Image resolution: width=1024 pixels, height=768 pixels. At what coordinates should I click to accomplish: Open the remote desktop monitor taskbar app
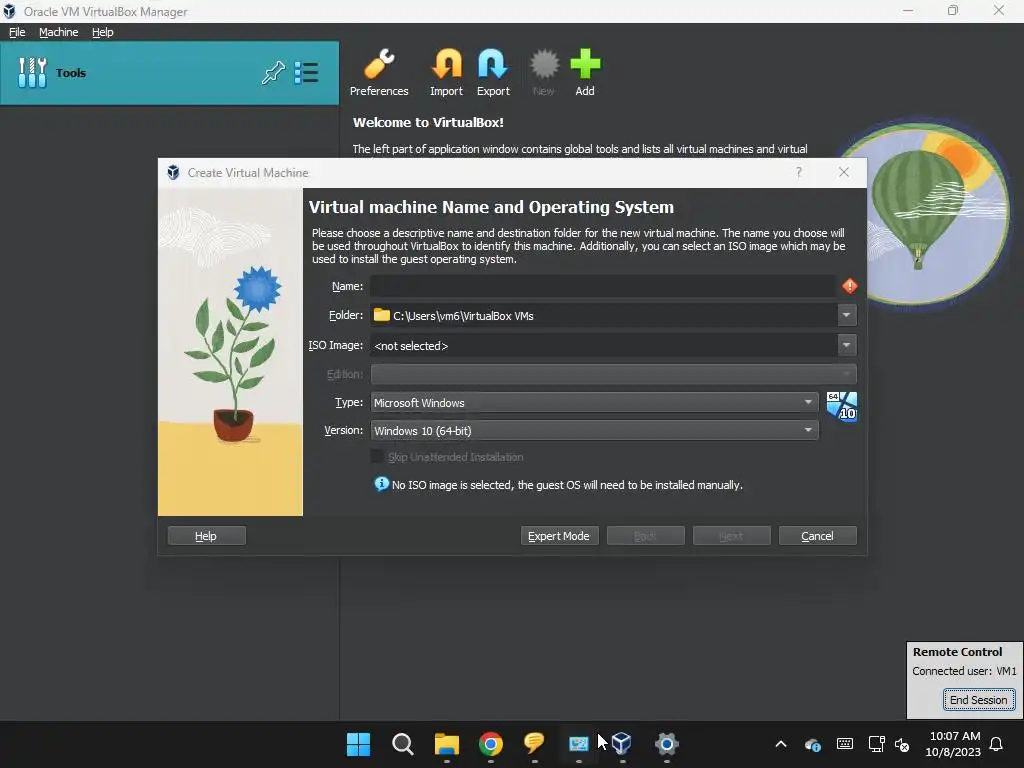(x=579, y=744)
